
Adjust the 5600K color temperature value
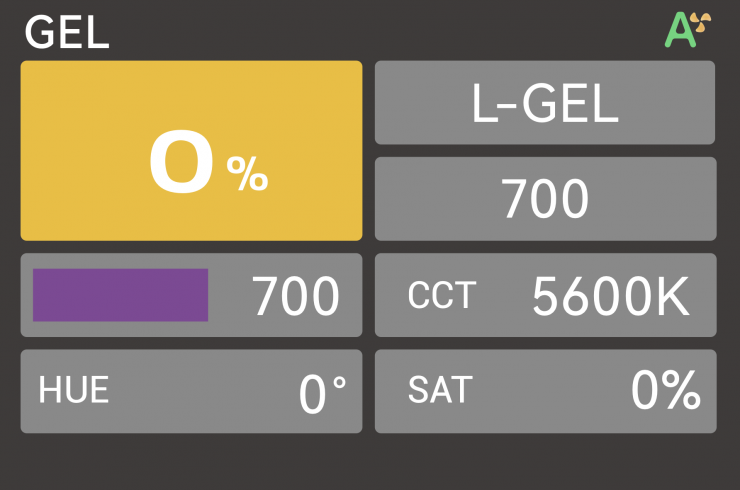(x=610, y=296)
